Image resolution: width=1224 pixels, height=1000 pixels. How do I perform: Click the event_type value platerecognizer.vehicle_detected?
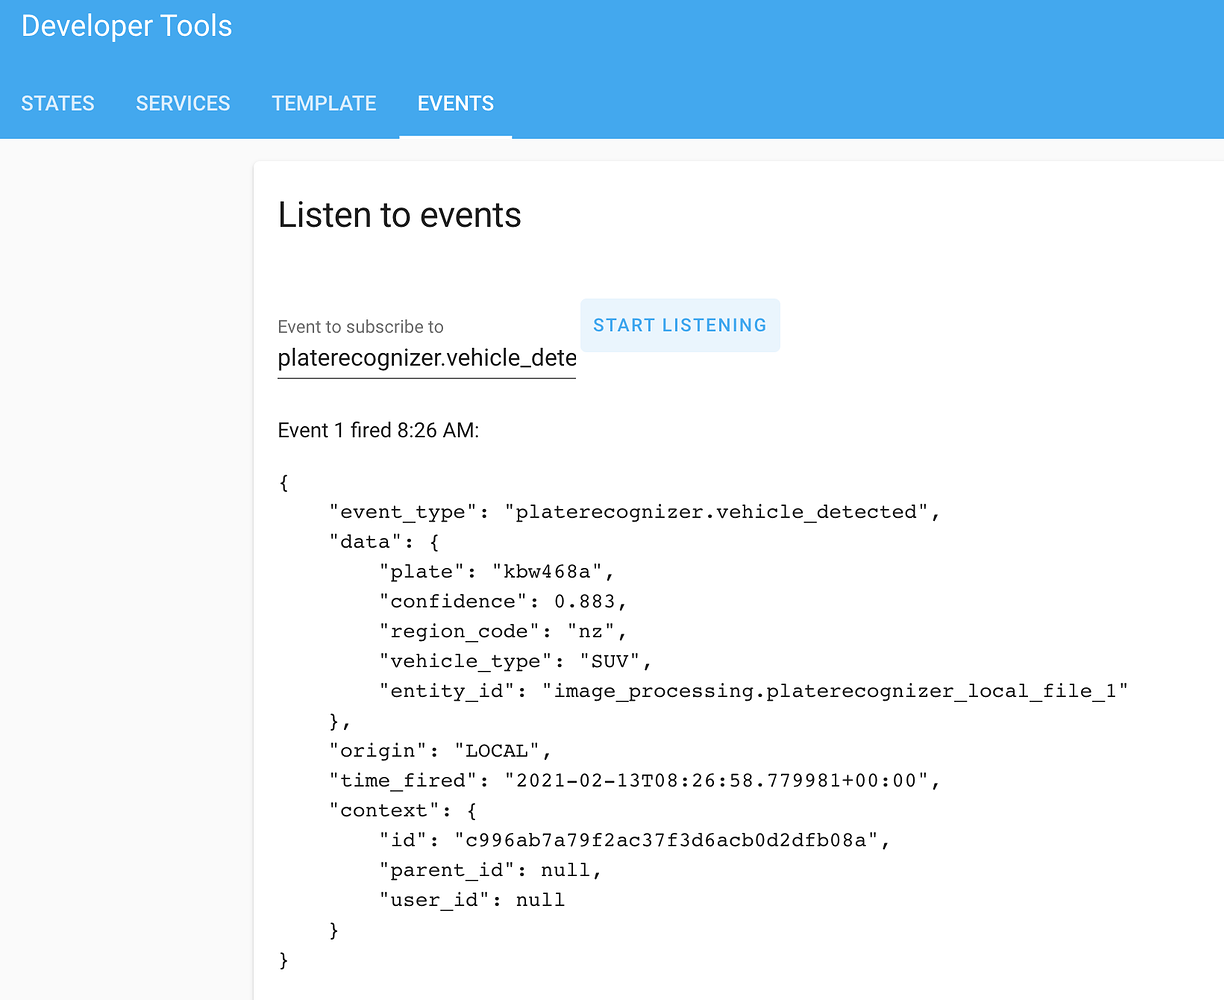tap(721, 512)
